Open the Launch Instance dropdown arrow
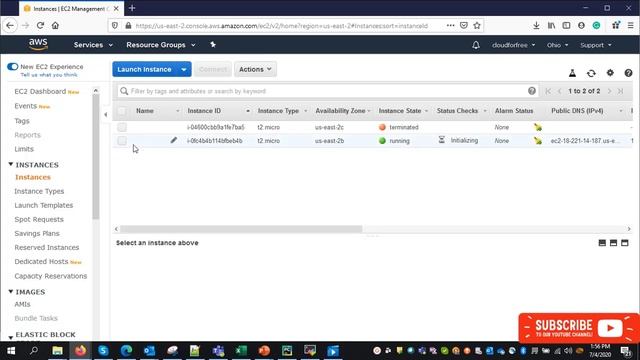The image size is (640, 360). (x=184, y=69)
